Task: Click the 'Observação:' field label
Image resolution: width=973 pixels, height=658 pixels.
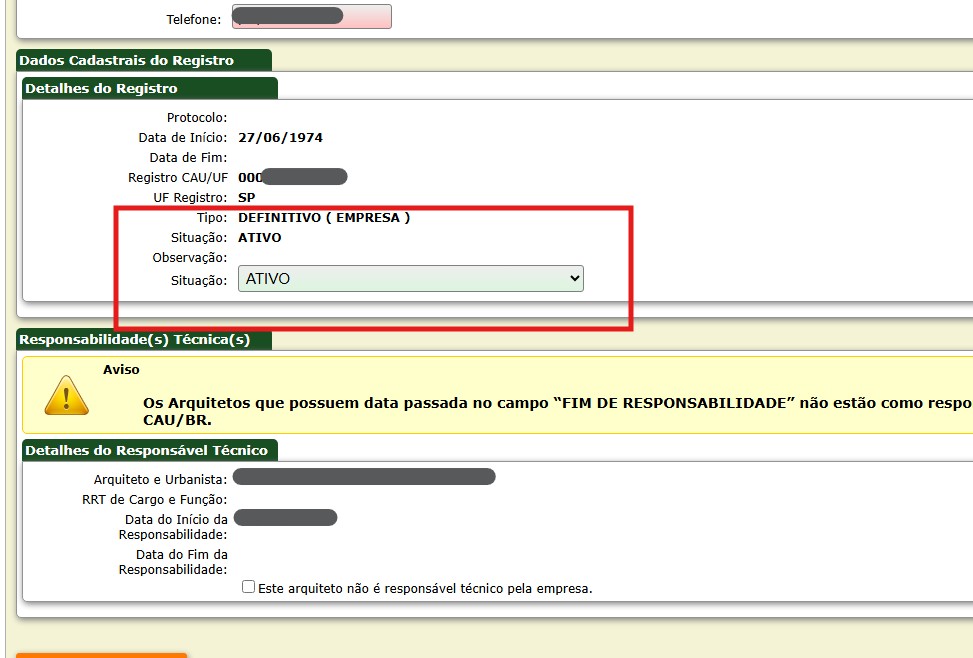Action: (189, 258)
